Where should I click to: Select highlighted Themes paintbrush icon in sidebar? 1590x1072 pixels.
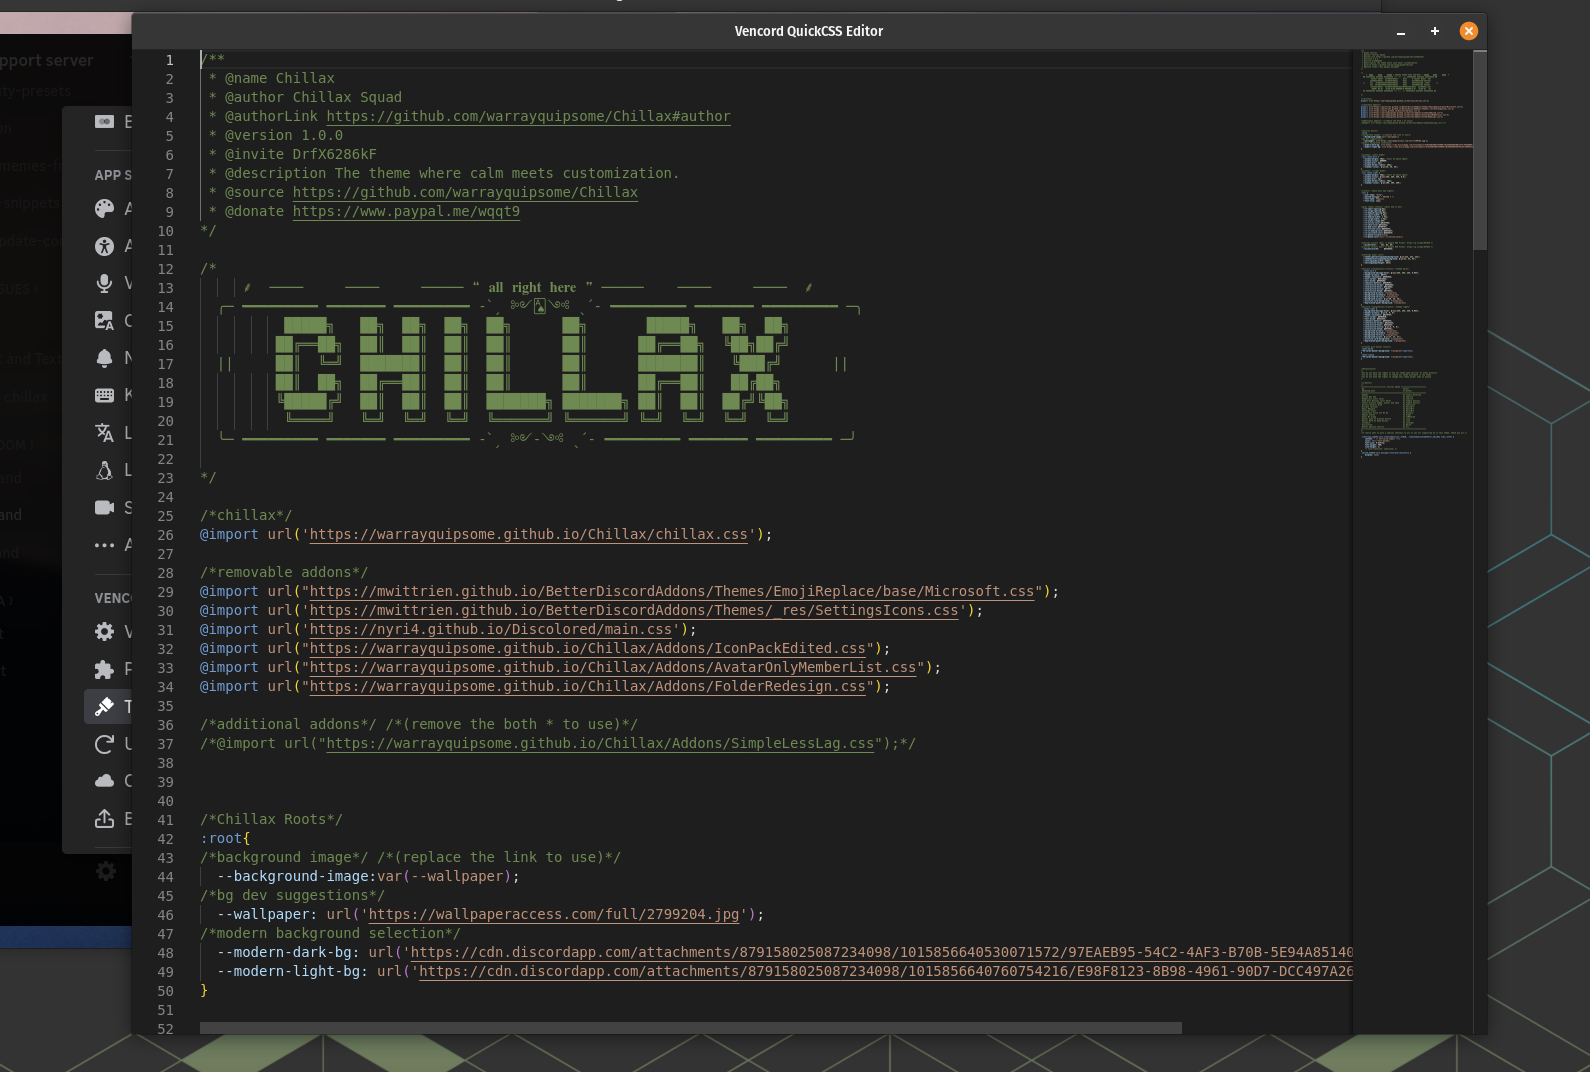pos(104,707)
